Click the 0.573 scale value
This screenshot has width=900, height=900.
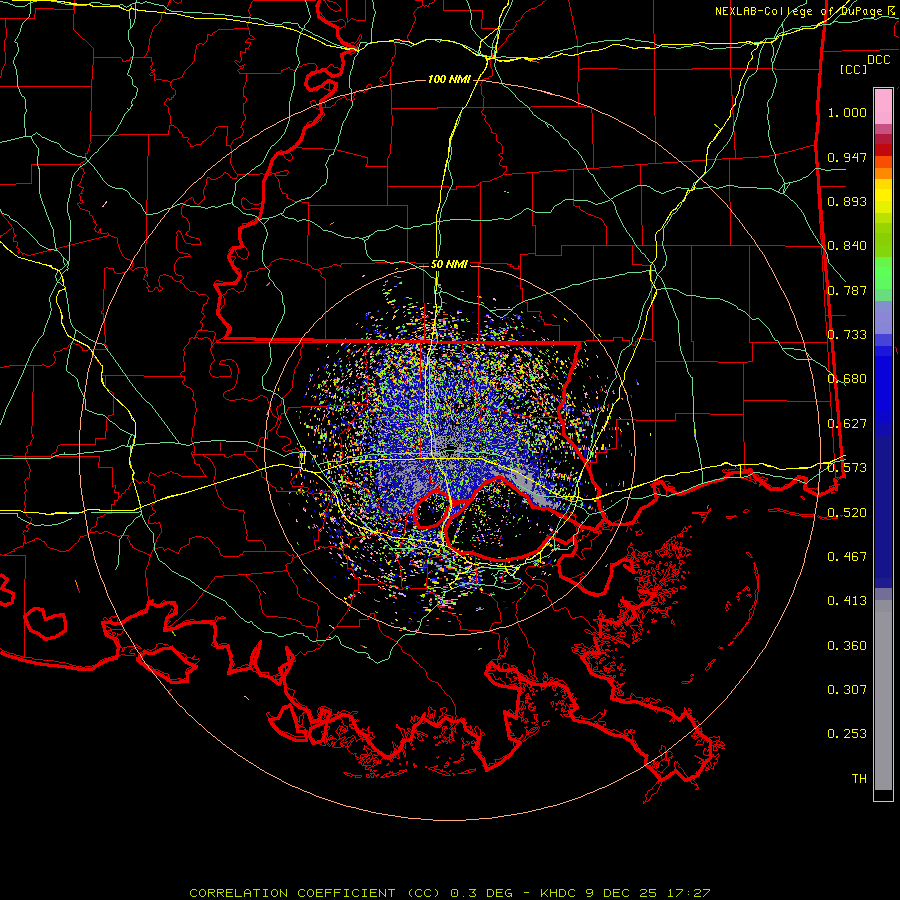tap(847, 468)
